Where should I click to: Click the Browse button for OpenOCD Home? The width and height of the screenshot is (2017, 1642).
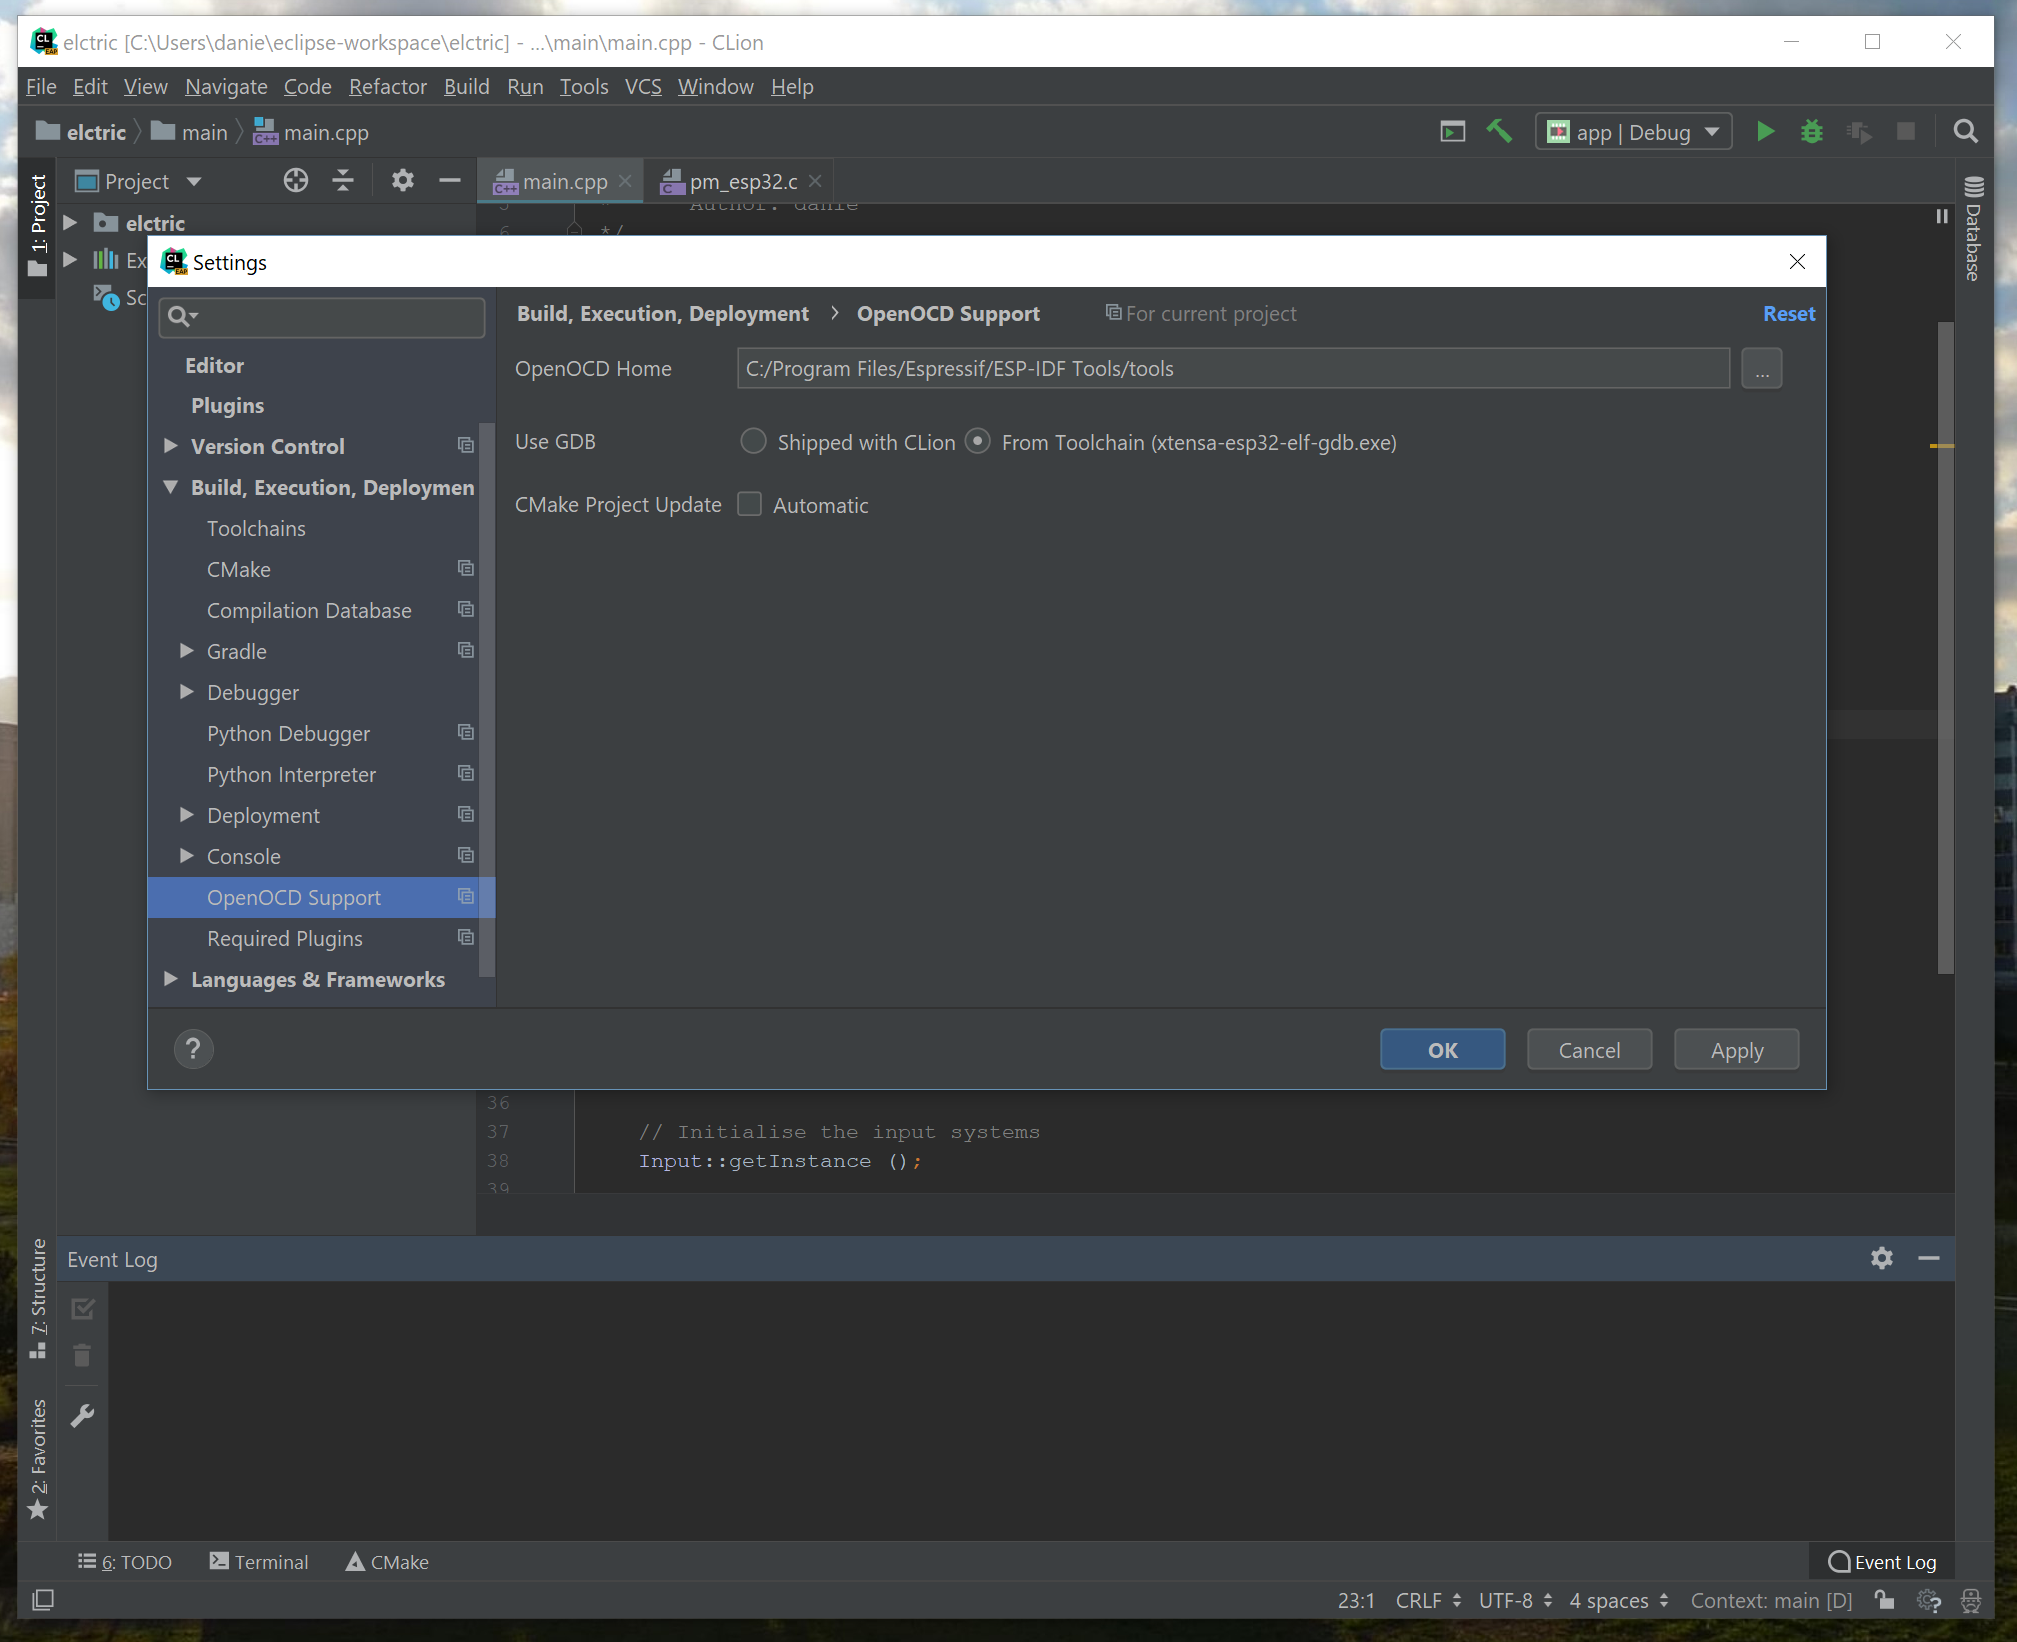pyautogui.click(x=1761, y=369)
